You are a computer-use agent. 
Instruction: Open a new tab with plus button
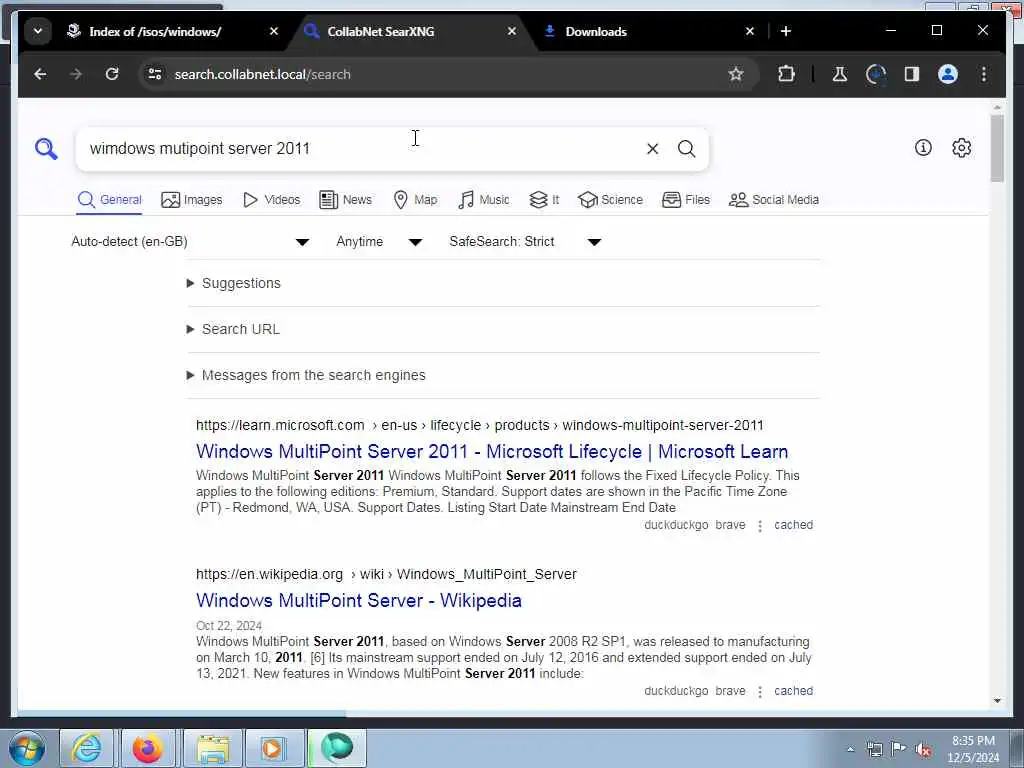tap(786, 31)
